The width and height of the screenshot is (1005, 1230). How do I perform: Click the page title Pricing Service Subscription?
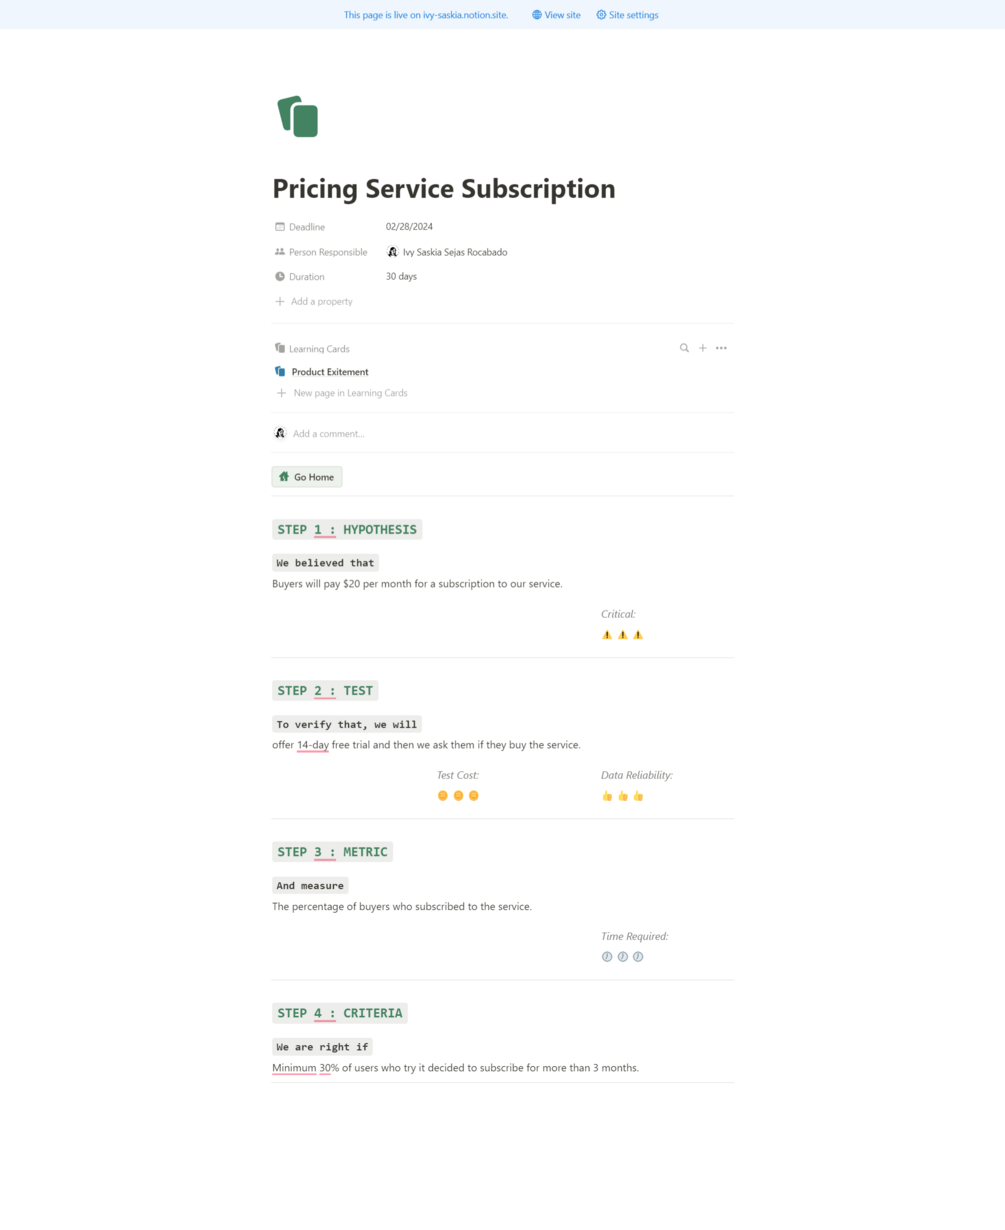(444, 189)
